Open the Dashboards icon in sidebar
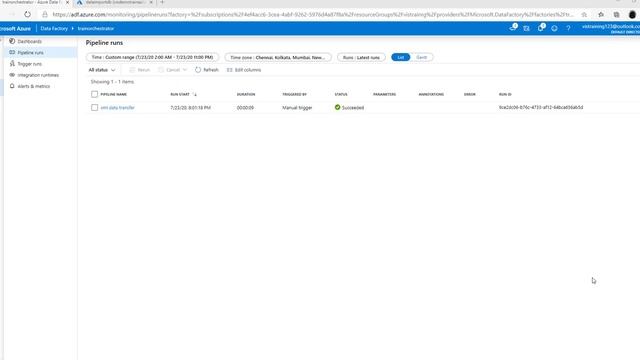 pyautogui.click(x=12, y=41)
